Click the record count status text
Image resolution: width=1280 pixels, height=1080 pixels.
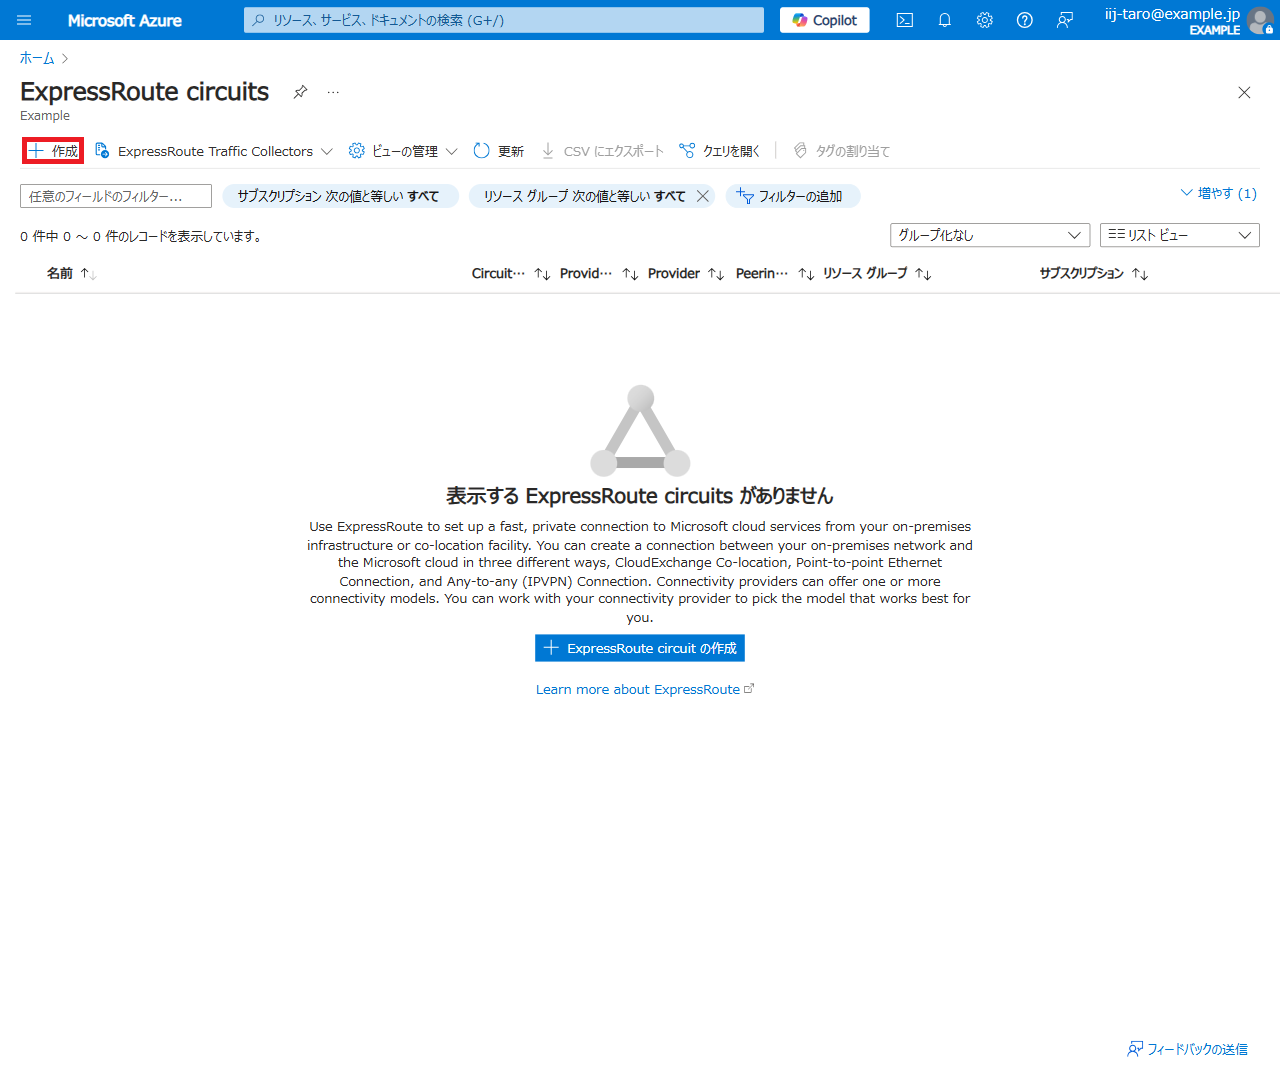coord(141,236)
